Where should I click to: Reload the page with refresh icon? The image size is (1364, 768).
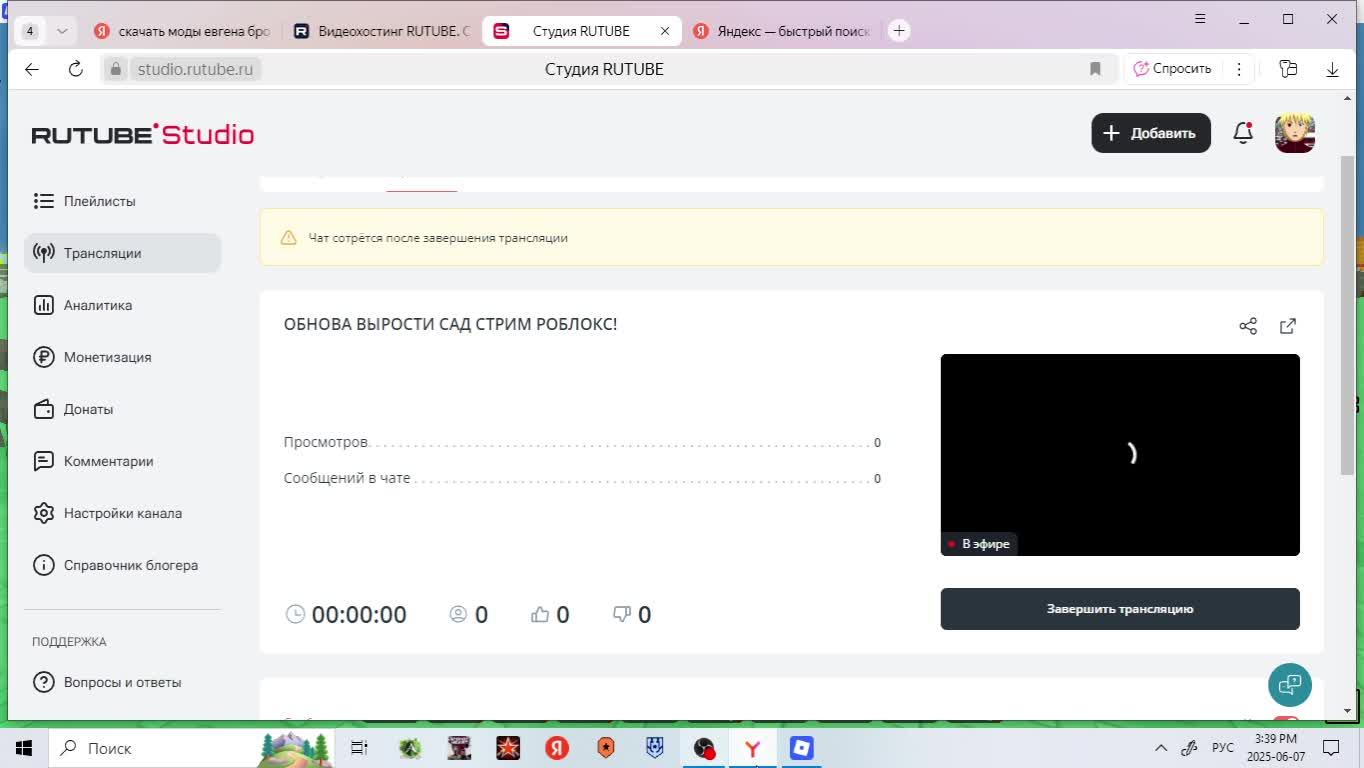click(x=75, y=69)
